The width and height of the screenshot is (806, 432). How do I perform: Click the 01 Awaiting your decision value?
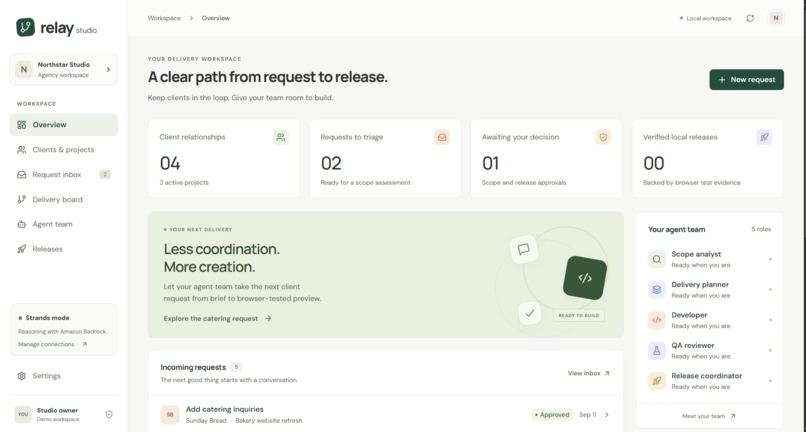(490, 164)
